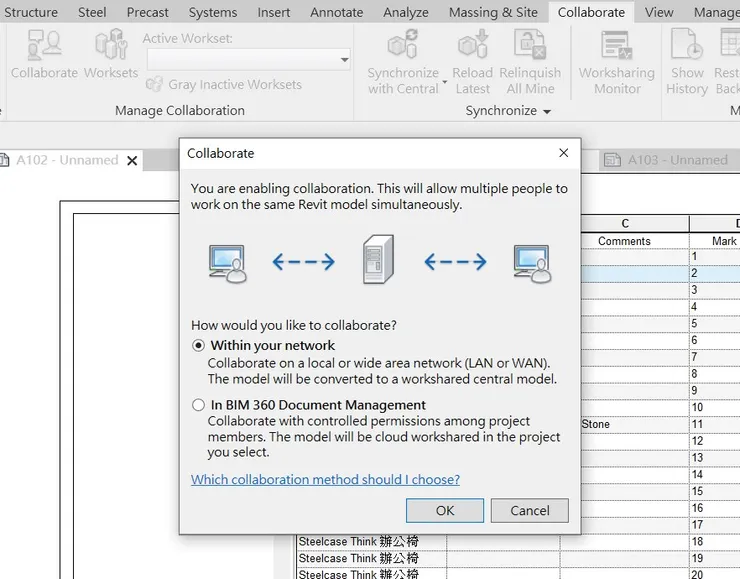Click the Cancel button
The height and width of the screenshot is (579, 740).
[x=530, y=511]
